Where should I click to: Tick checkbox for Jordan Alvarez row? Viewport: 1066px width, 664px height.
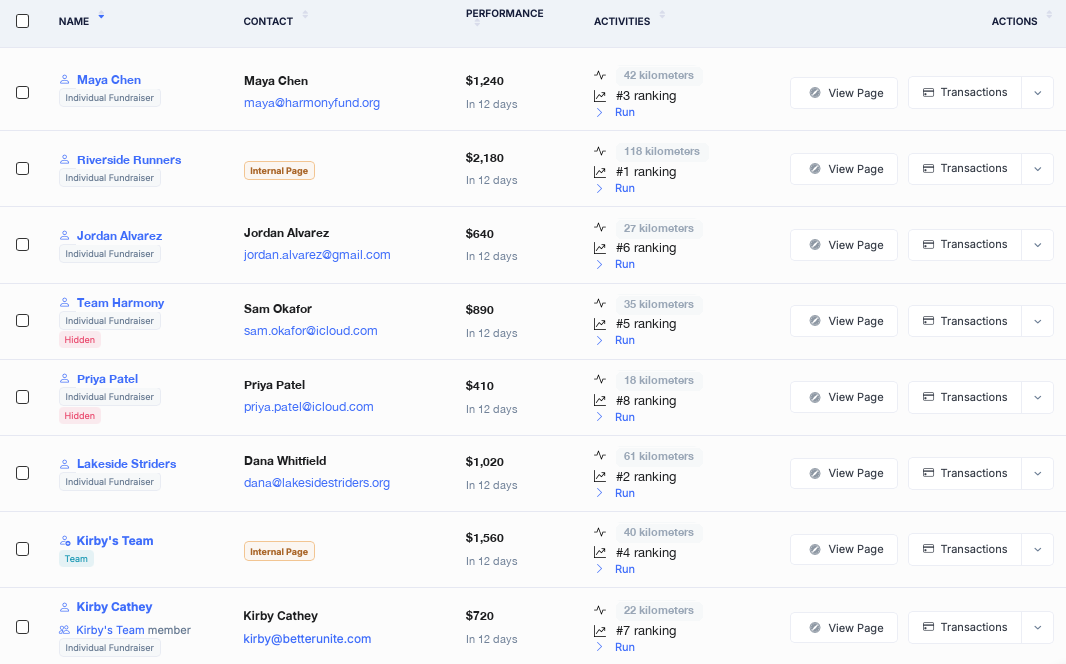tap(22, 245)
